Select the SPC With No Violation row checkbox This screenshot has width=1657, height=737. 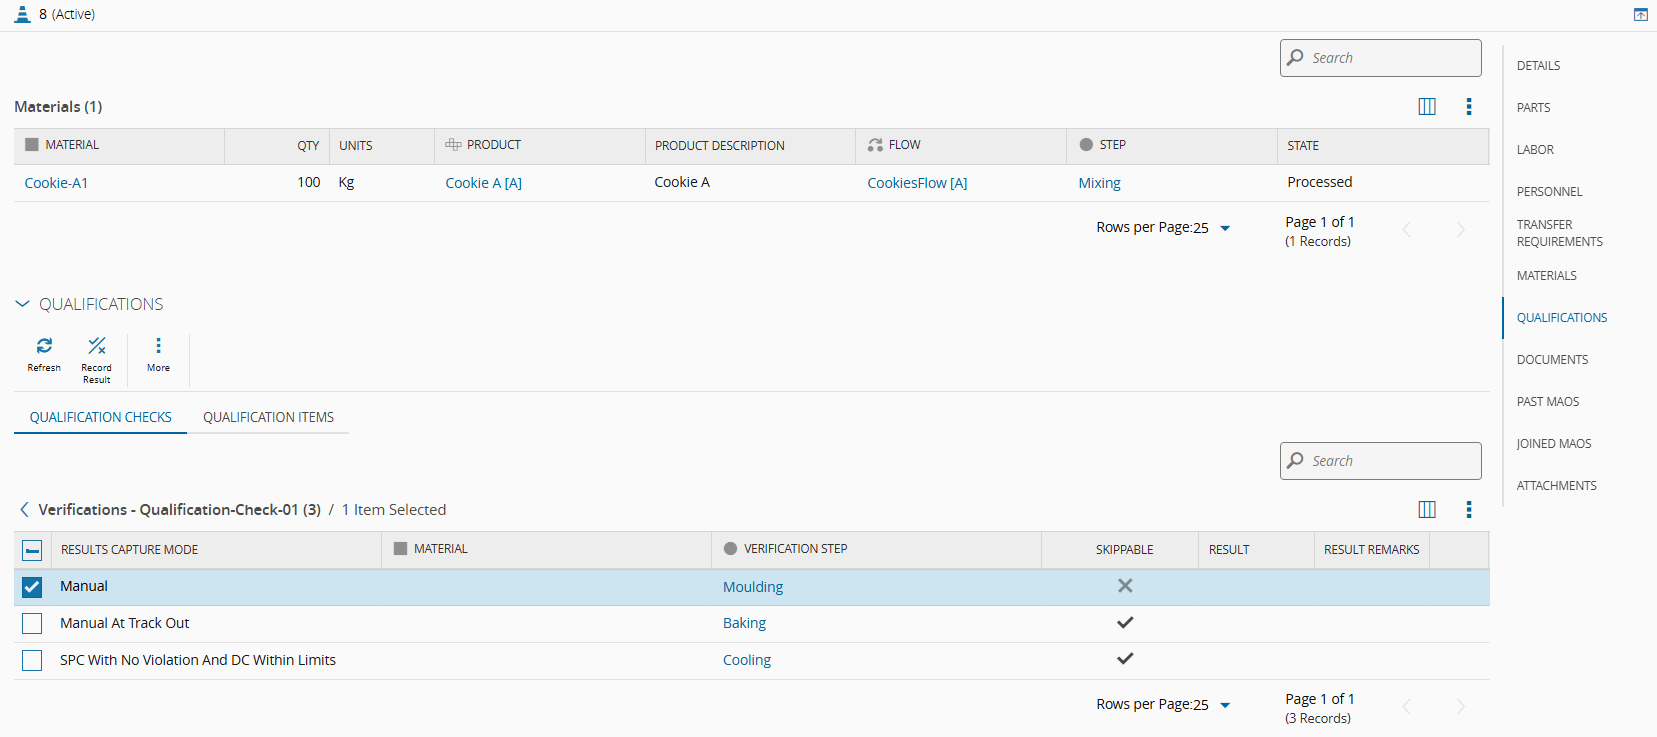click(32, 661)
